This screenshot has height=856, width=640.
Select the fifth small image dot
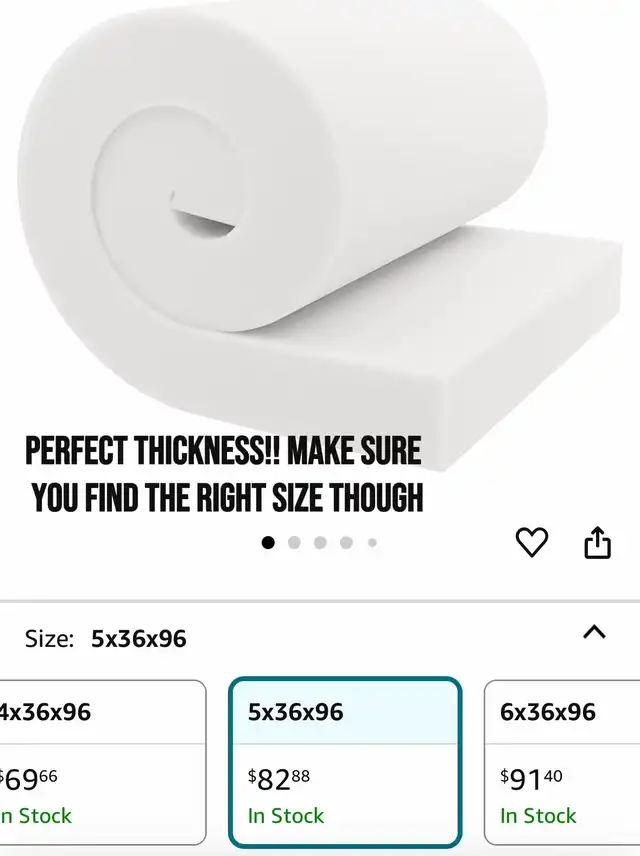click(x=372, y=543)
